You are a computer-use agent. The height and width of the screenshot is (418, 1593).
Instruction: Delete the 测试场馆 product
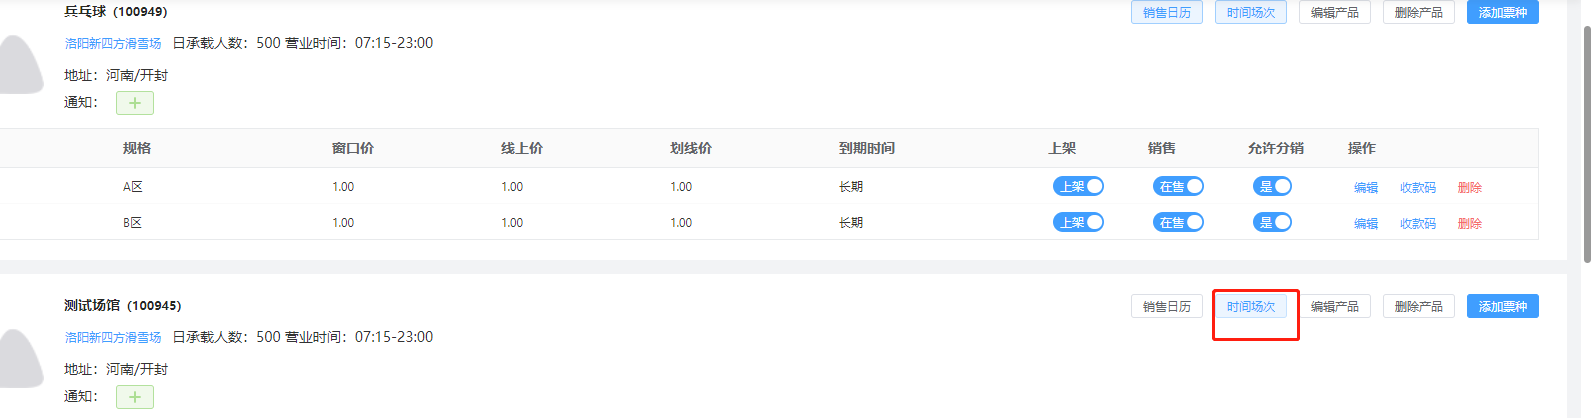(x=1418, y=307)
